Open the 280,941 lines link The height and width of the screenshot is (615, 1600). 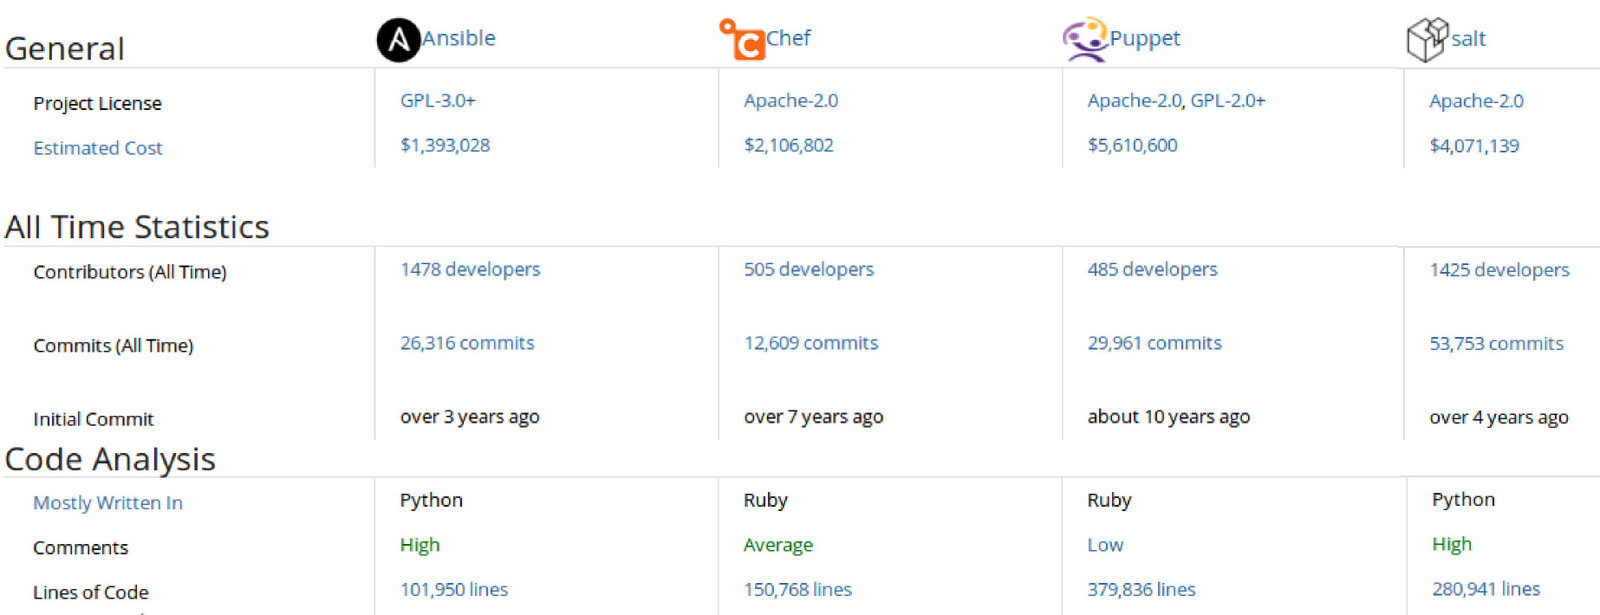tap(1486, 589)
